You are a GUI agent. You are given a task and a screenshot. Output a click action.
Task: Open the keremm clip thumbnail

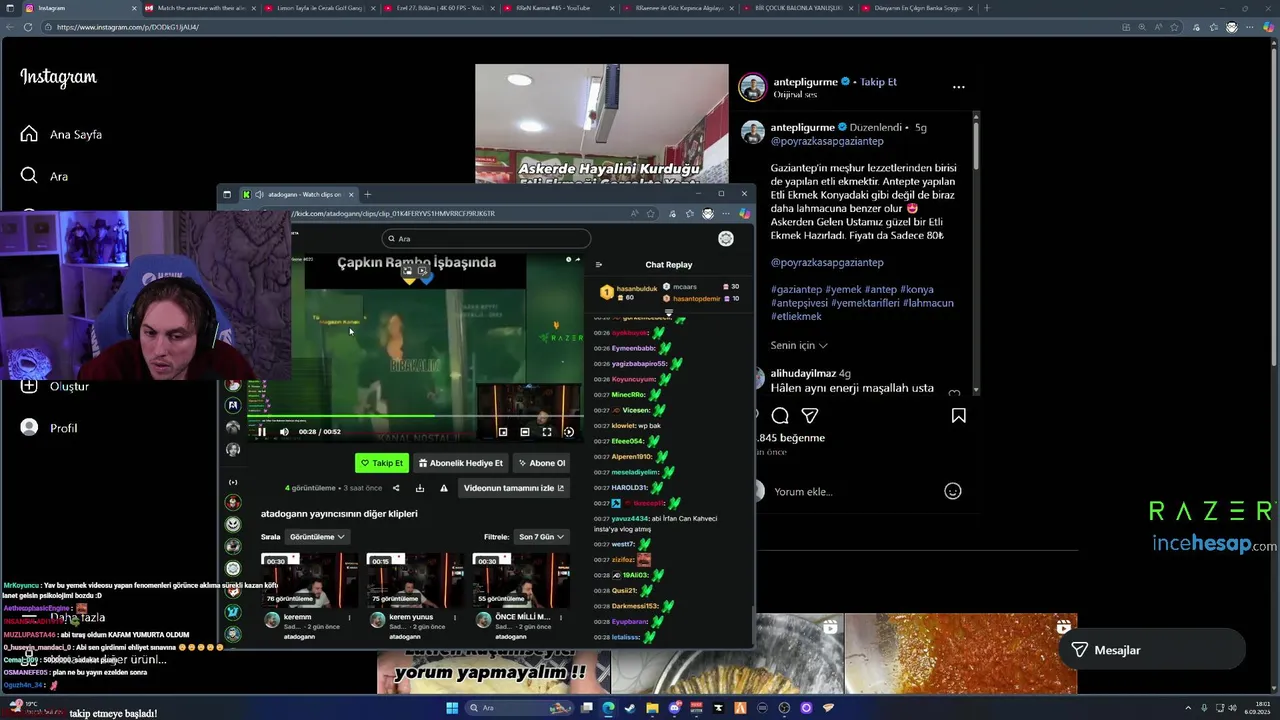(310, 579)
